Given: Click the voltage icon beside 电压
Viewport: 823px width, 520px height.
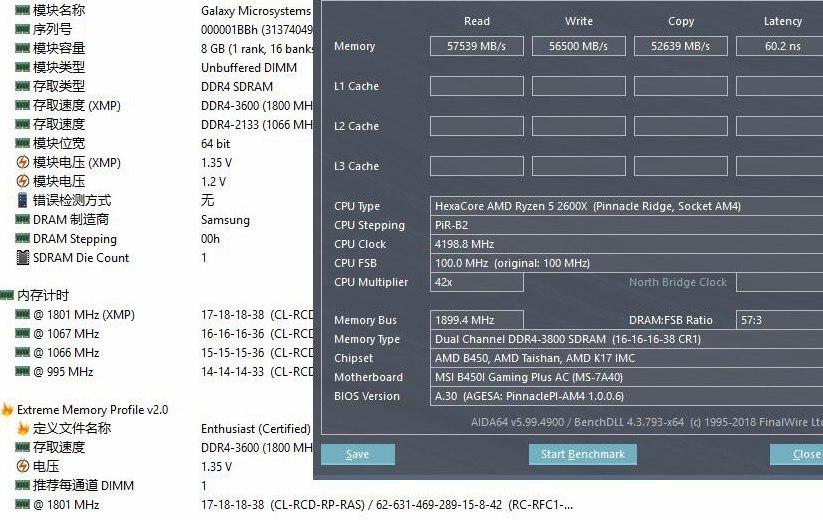Looking at the screenshot, I should tap(23, 466).
